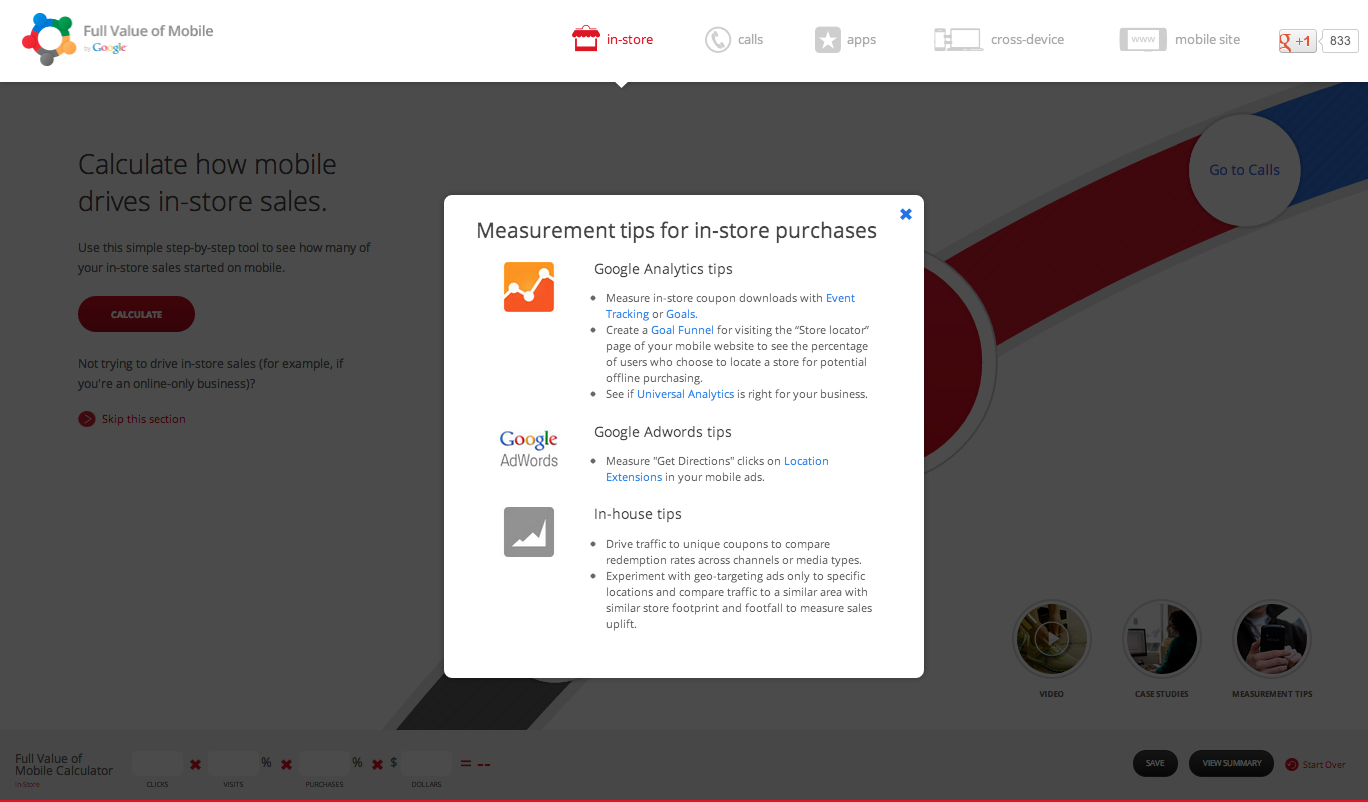This screenshot has height=802, width=1368.
Task: Click the Full Value of Mobile logo
Action: pyautogui.click(x=118, y=40)
